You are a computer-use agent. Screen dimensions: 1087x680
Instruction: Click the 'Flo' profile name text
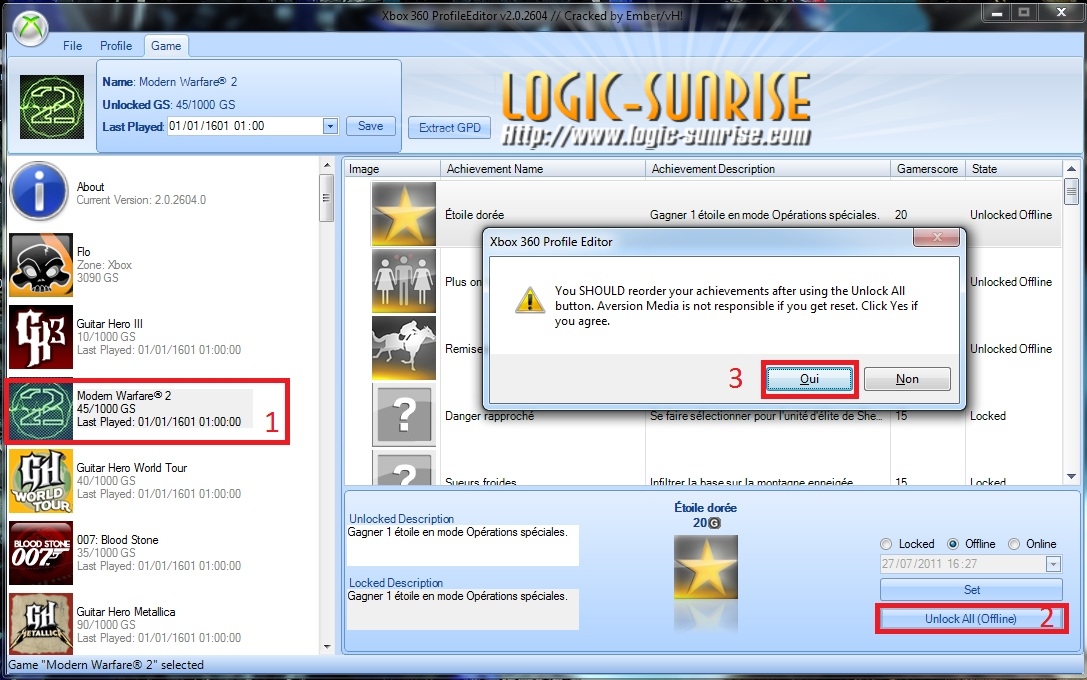pos(84,252)
